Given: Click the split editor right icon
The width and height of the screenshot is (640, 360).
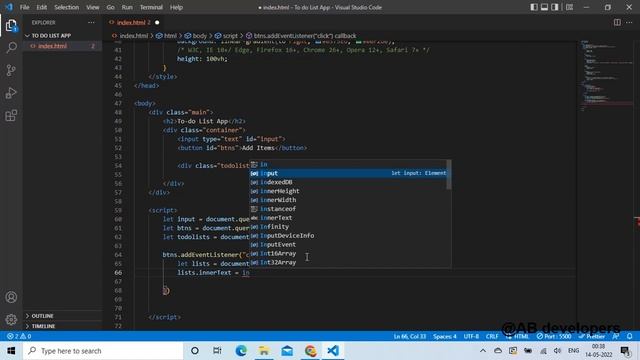Looking at the screenshot, I should (x=617, y=22).
